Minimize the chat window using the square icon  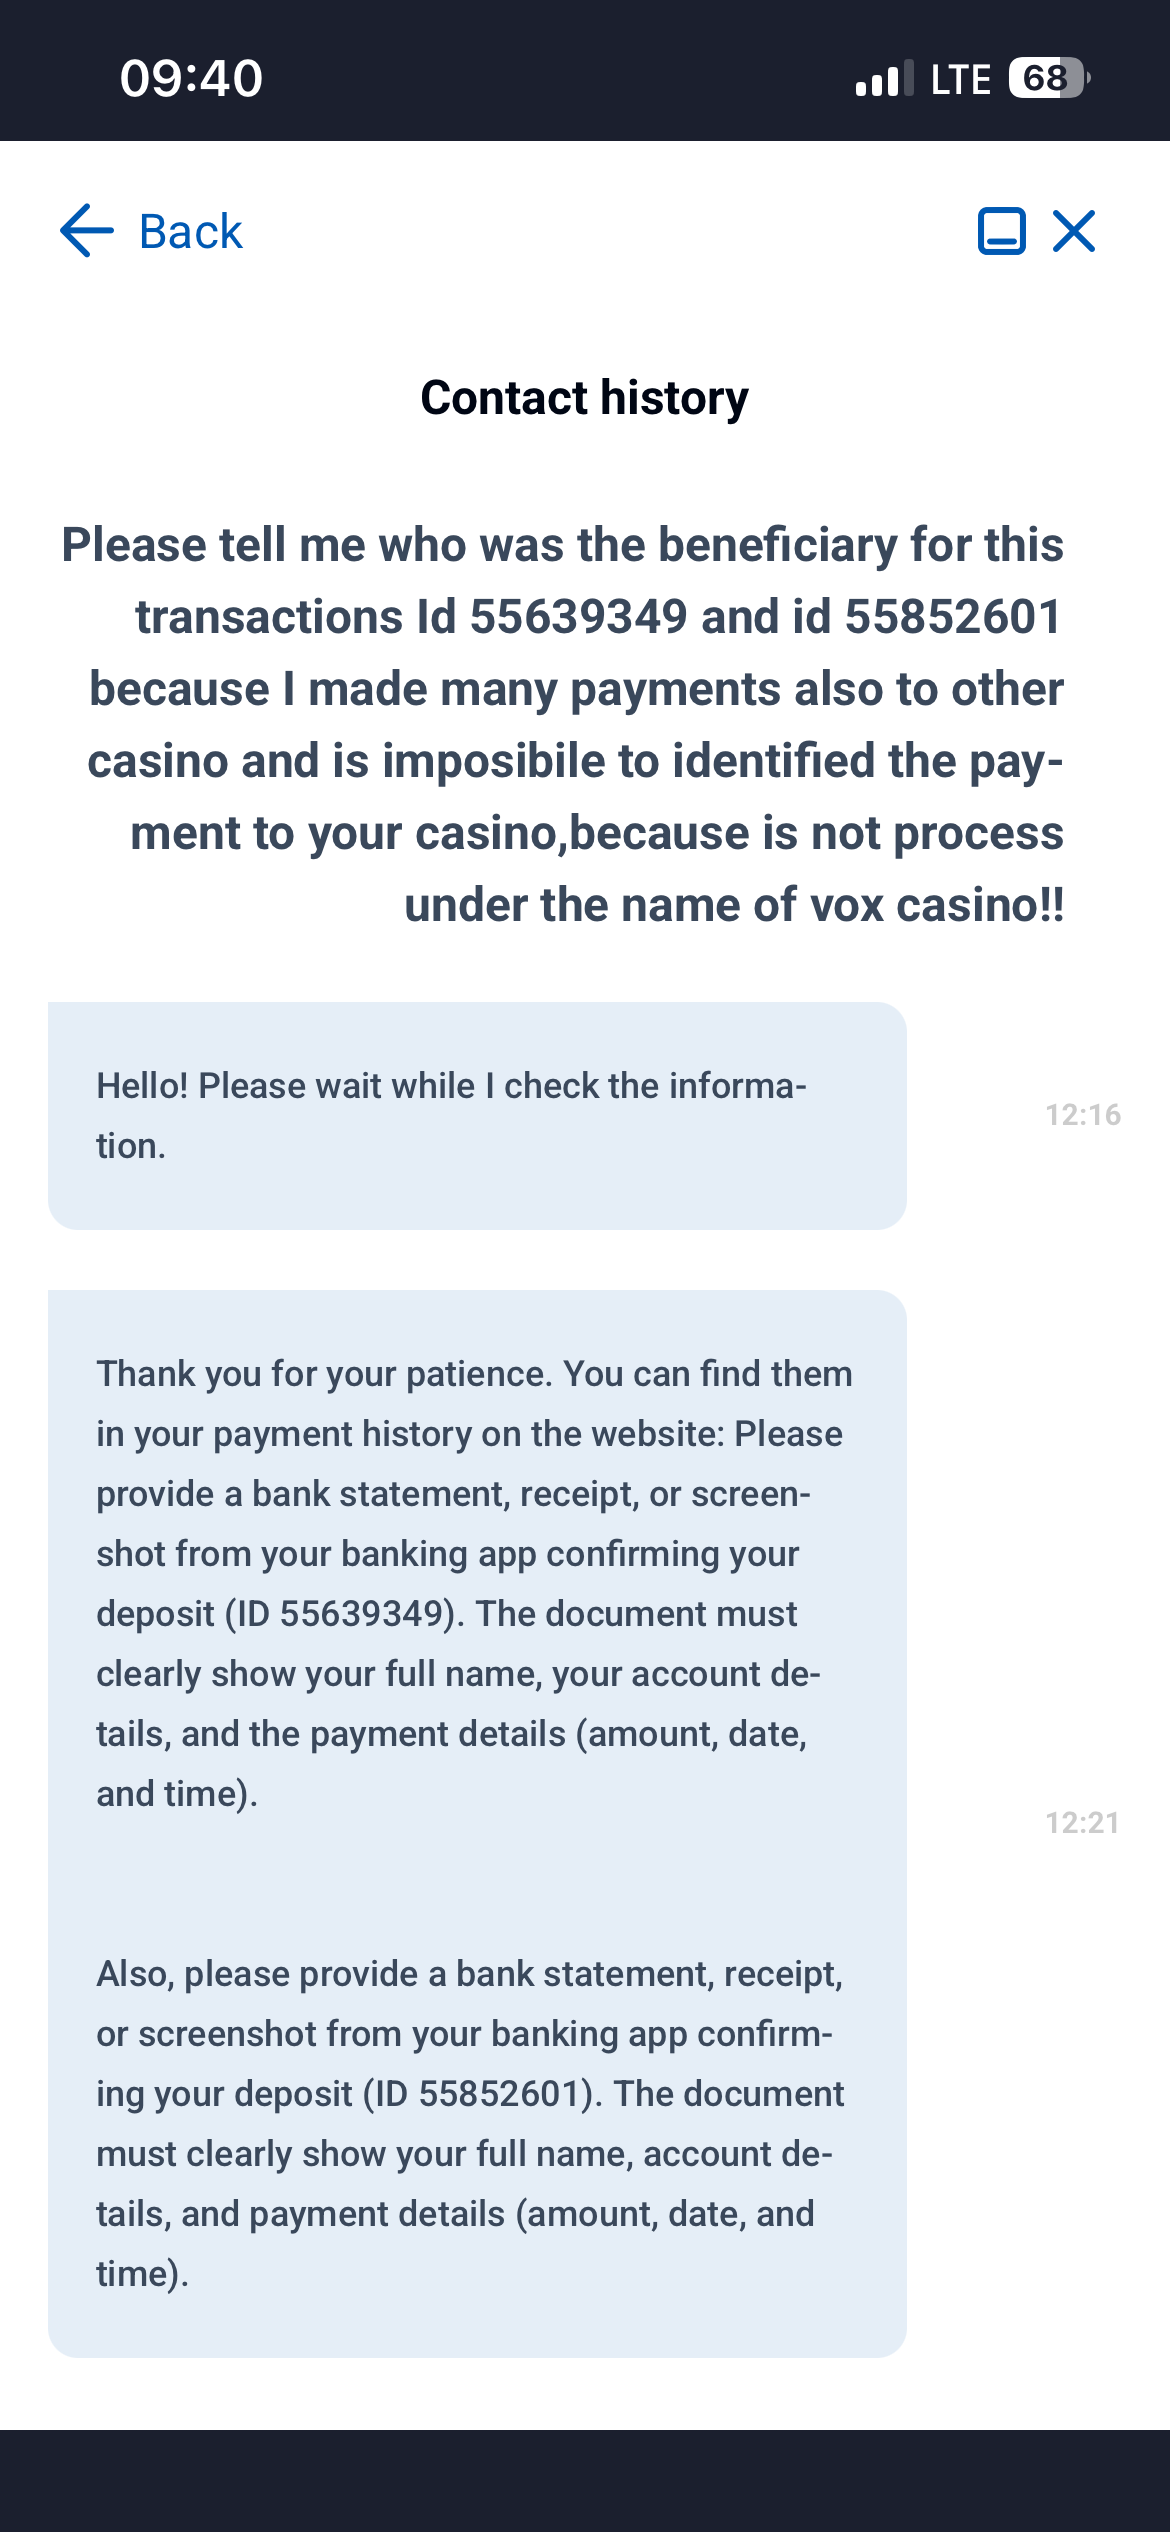click(1001, 231)
